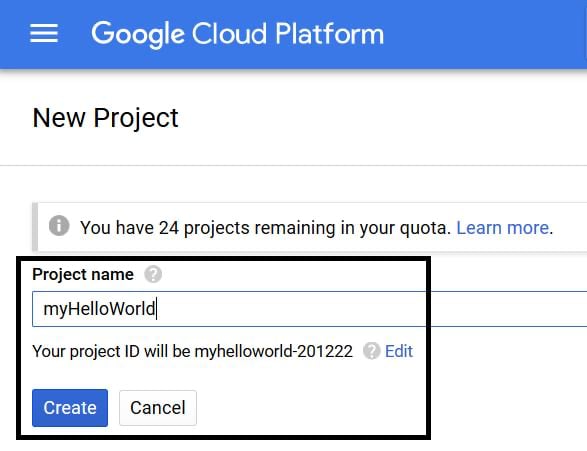
Task: Click help icon beside project ID
Action: coord(372,351)
